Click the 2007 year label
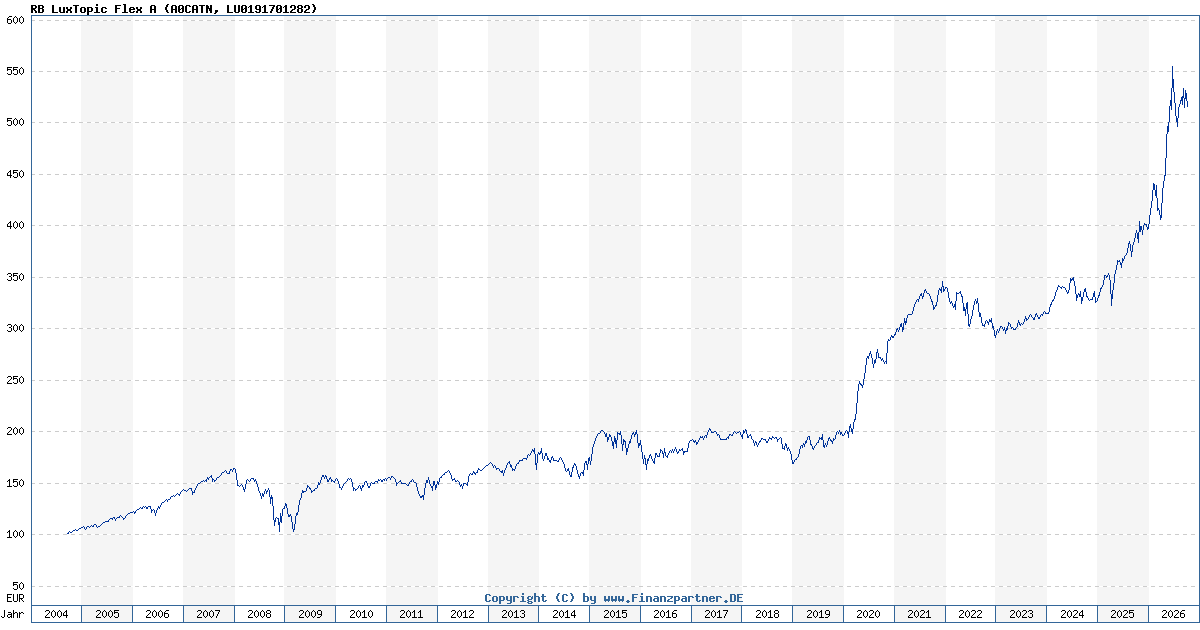1200x630 pixels. 209,614
